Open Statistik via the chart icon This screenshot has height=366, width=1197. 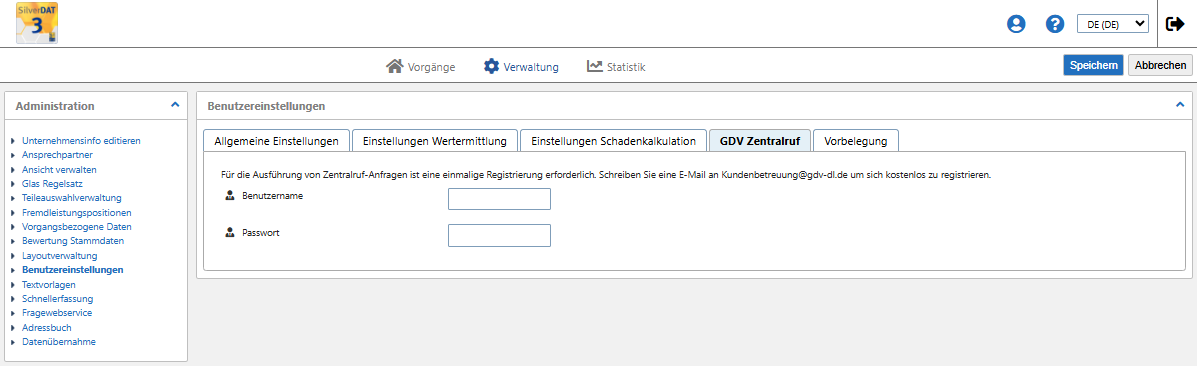pyautogui.click(x=595, y=66)
